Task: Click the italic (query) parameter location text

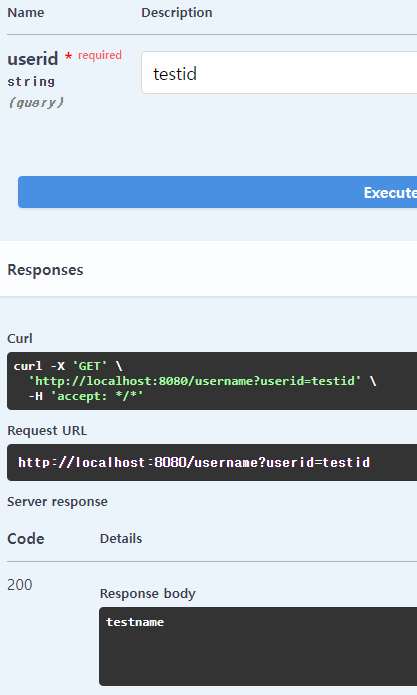Action: [x=36, y=103]
